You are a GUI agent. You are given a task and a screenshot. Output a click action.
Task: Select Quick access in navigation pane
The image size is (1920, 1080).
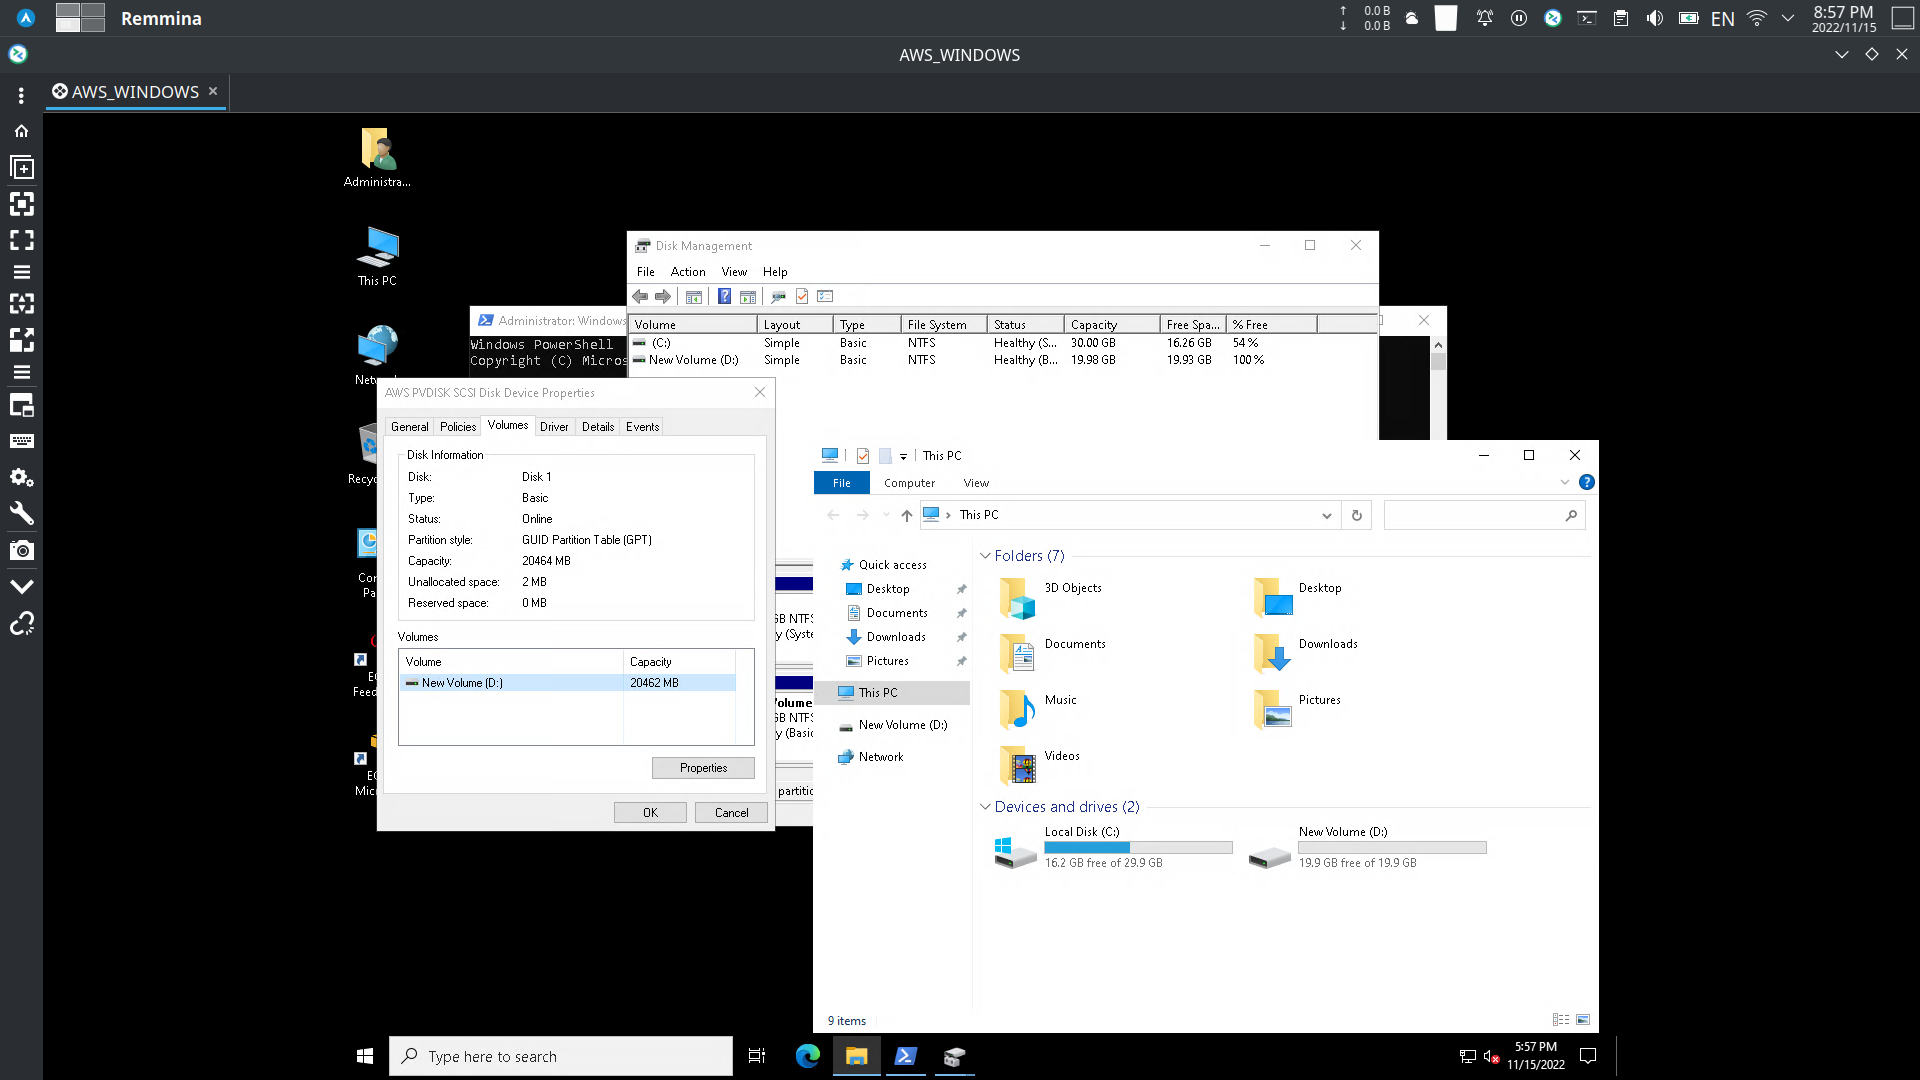[x=892, y=565]
